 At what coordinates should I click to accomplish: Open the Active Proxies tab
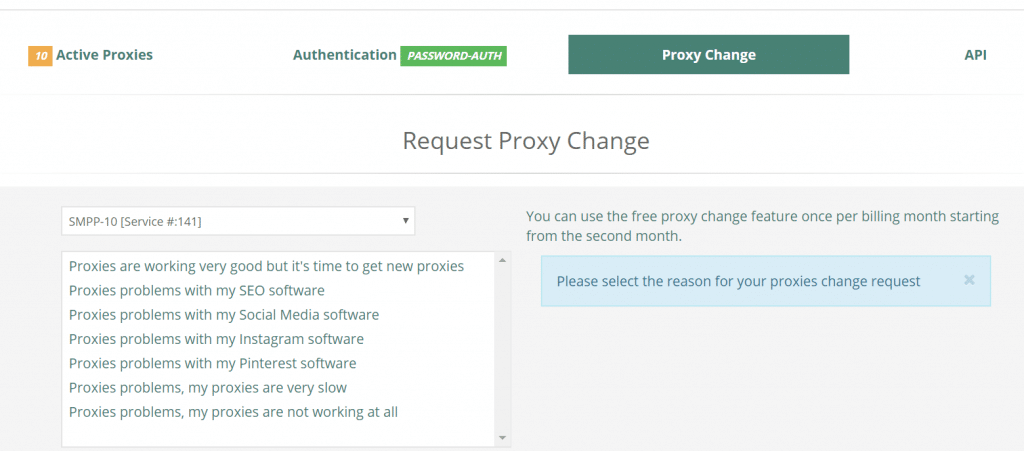[104, 55]
